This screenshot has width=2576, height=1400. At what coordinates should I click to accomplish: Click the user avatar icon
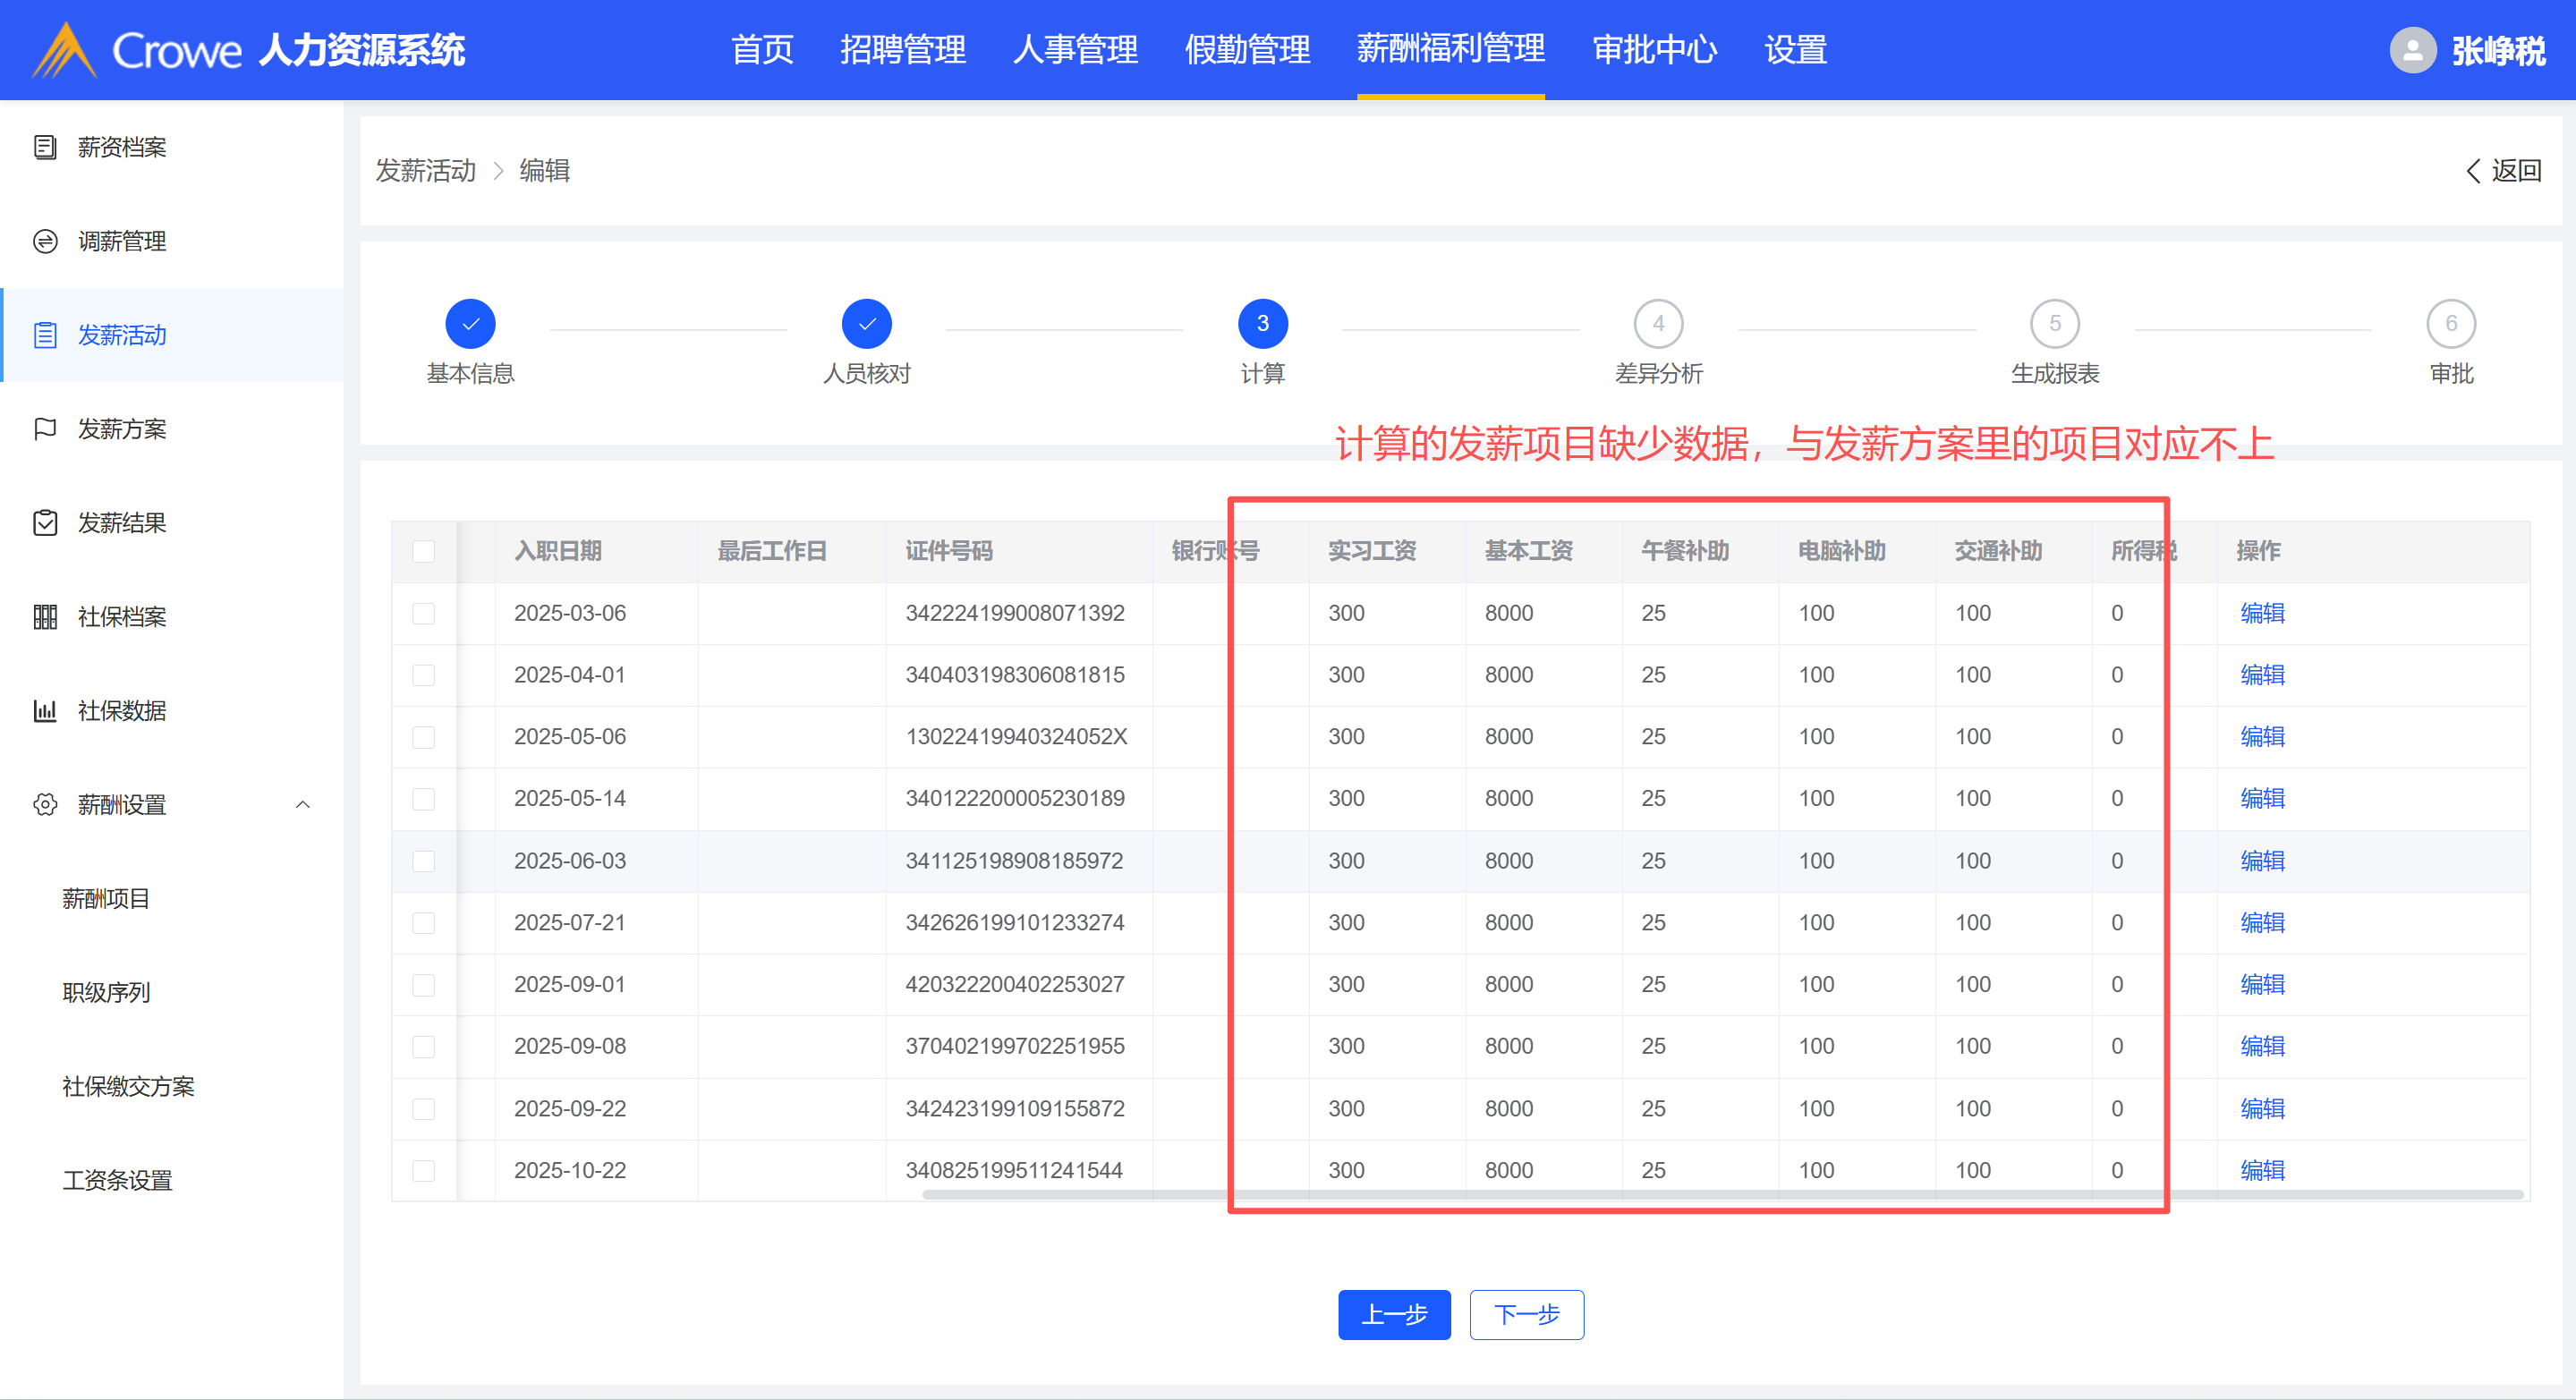(x=2412, y=50)
